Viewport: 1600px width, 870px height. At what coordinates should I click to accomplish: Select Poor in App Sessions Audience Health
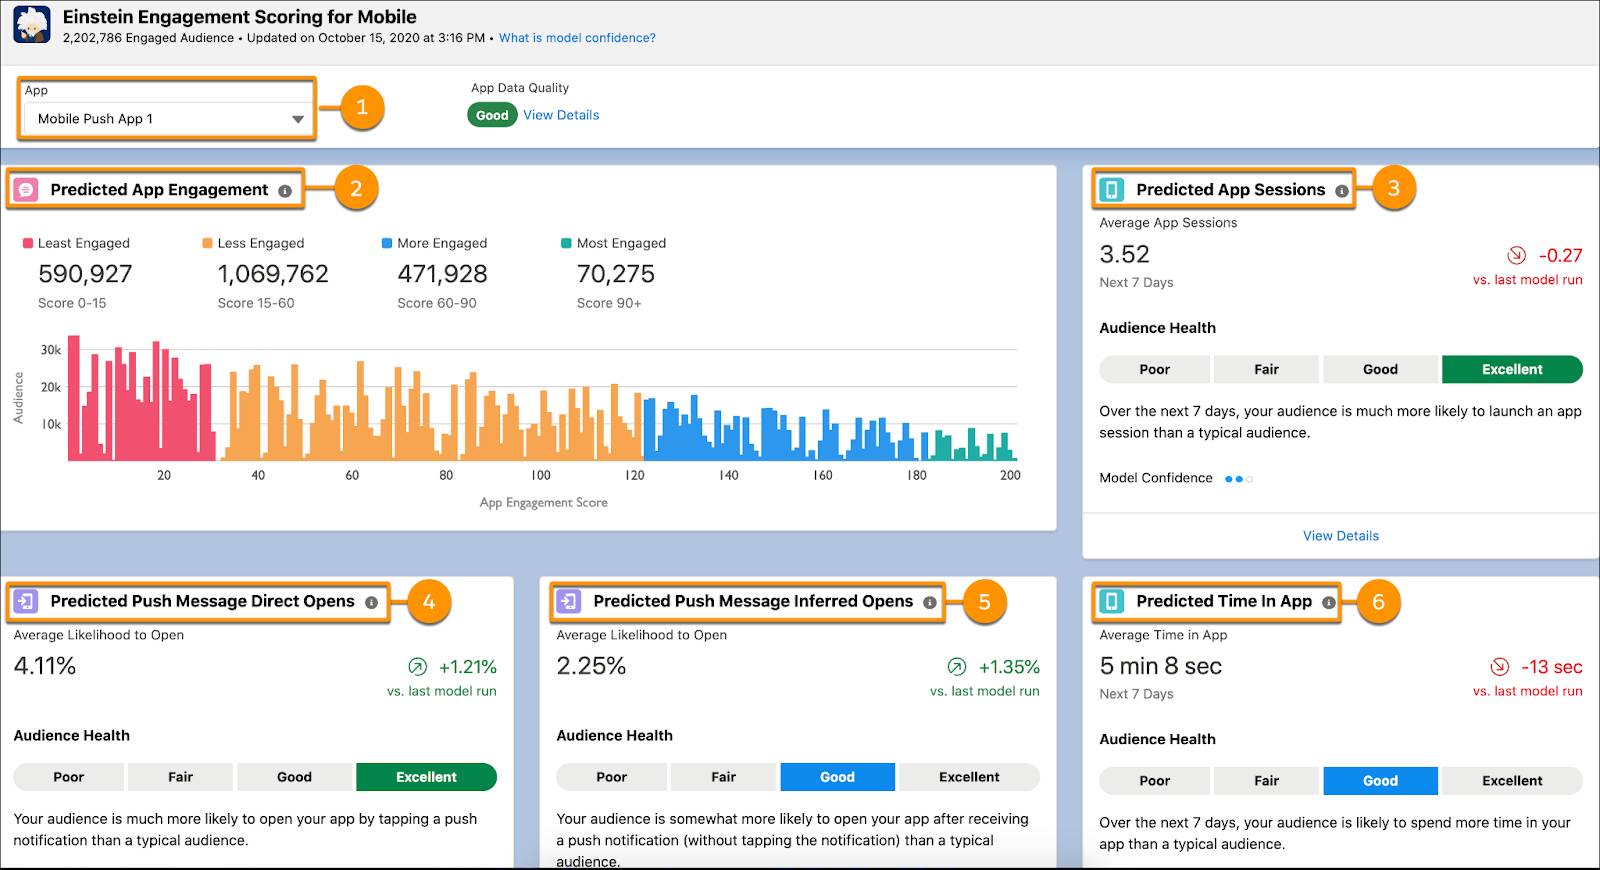(1154, 369)
